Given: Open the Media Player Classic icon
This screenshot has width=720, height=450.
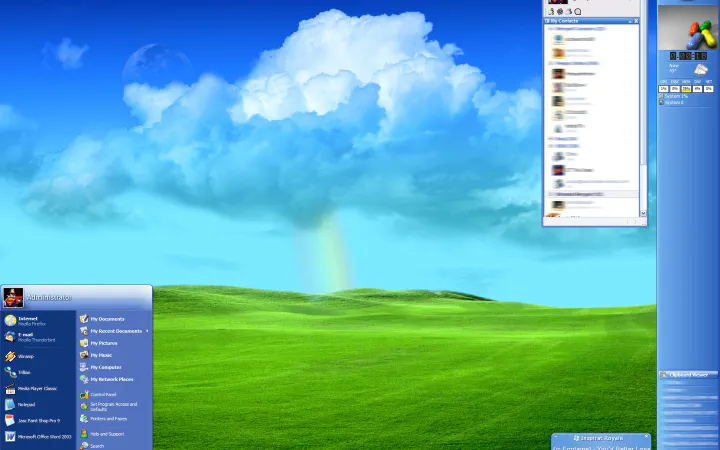Looking at the screenshot, I should pyautogui.click(x=10, y=388).
